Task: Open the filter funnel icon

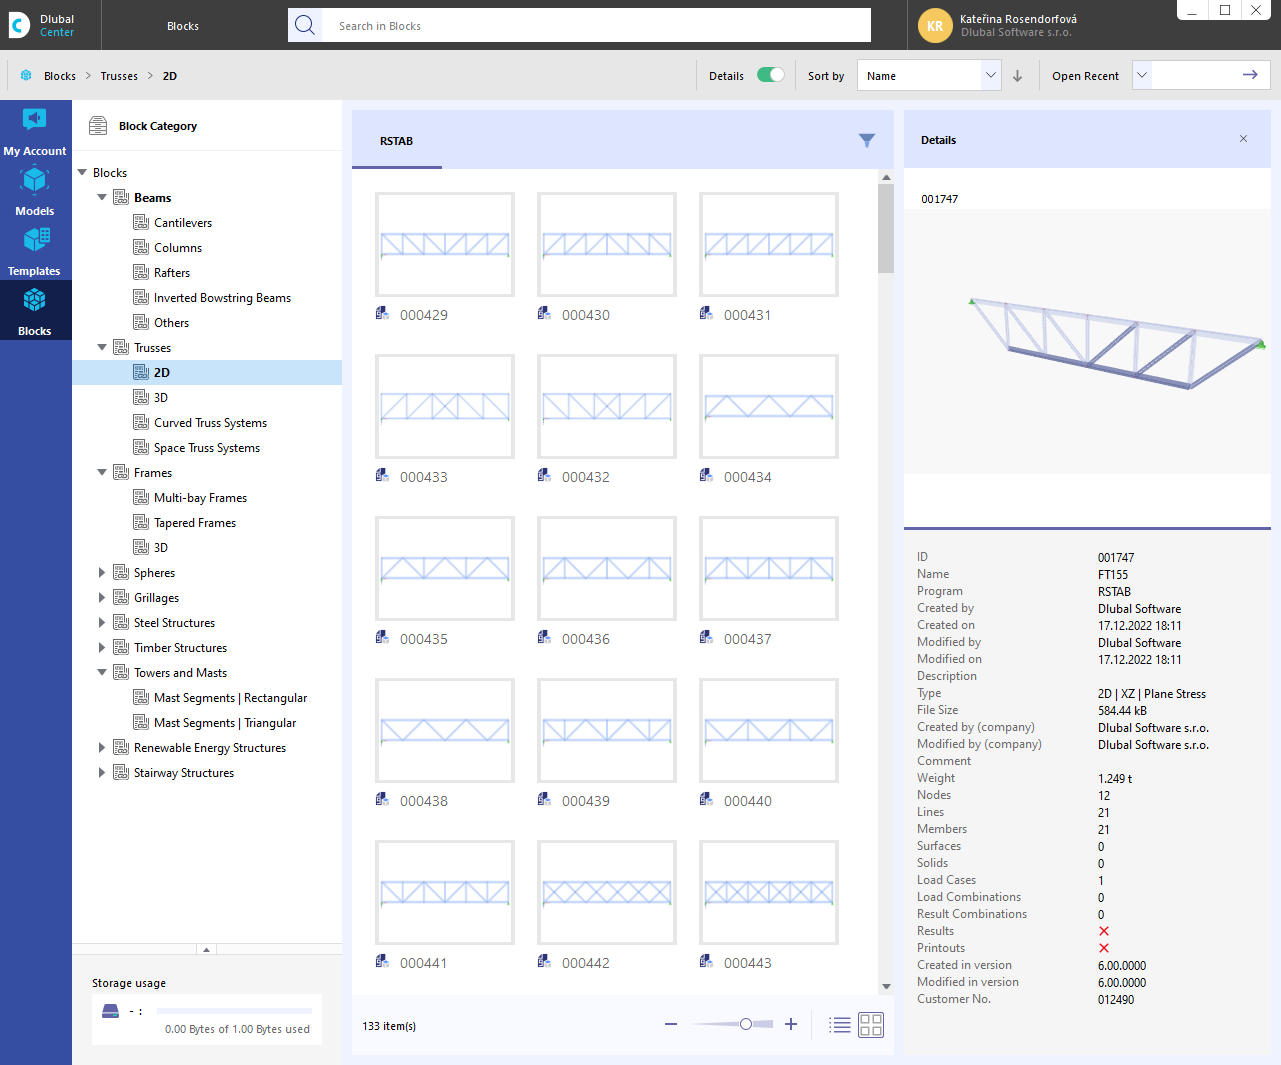Action: point(867,141)
